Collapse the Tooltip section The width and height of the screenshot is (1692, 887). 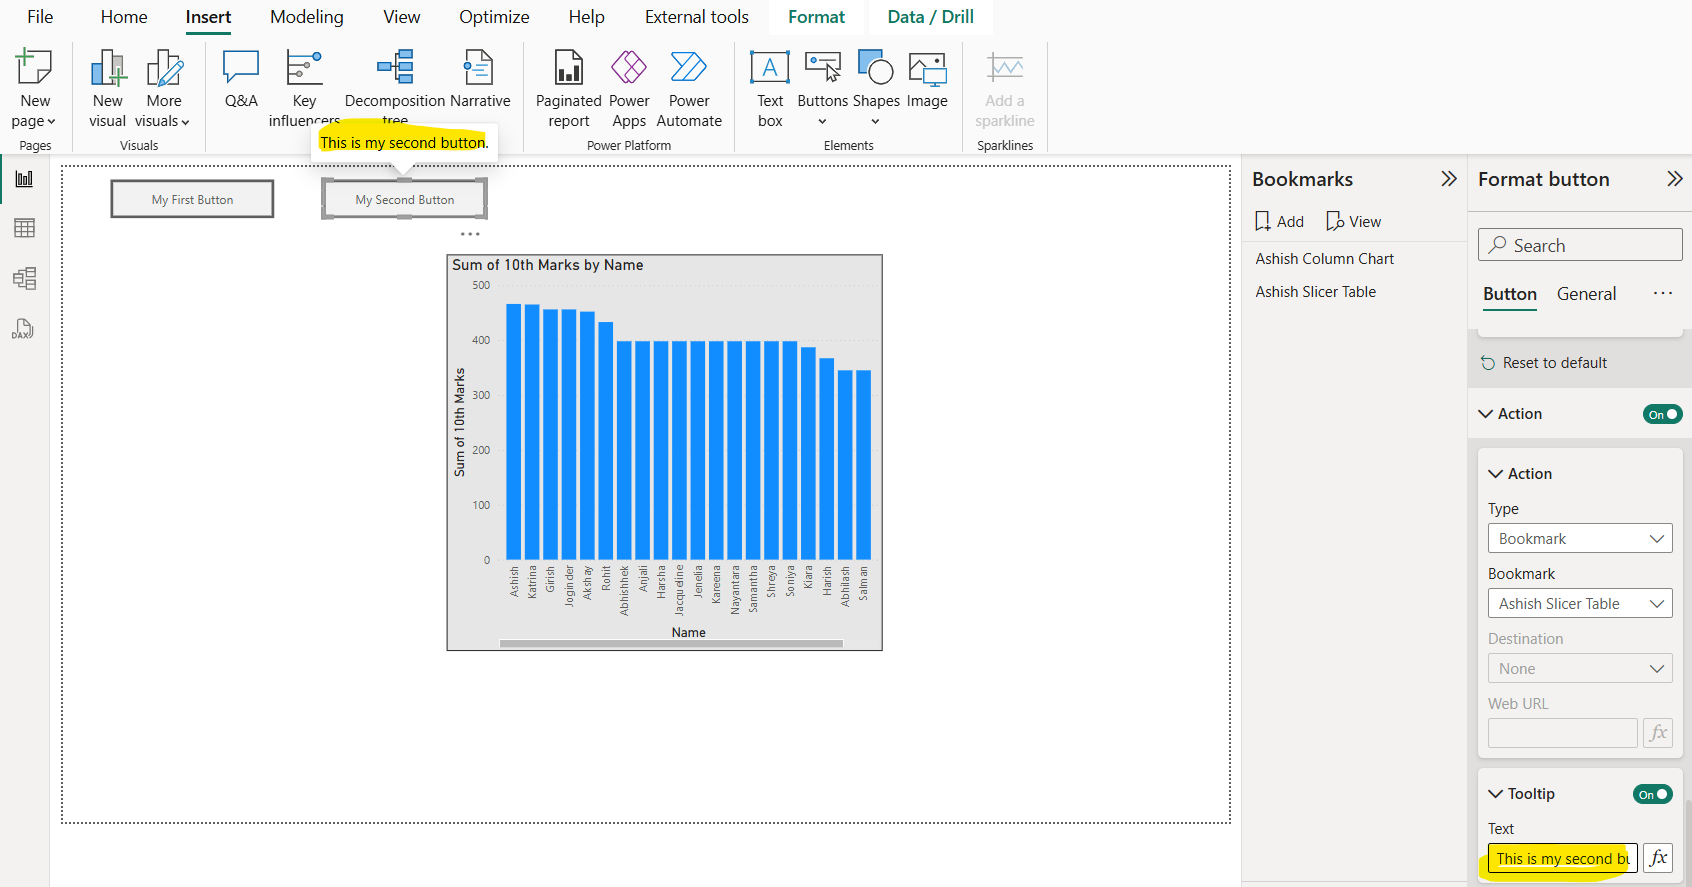[1496, 794]
